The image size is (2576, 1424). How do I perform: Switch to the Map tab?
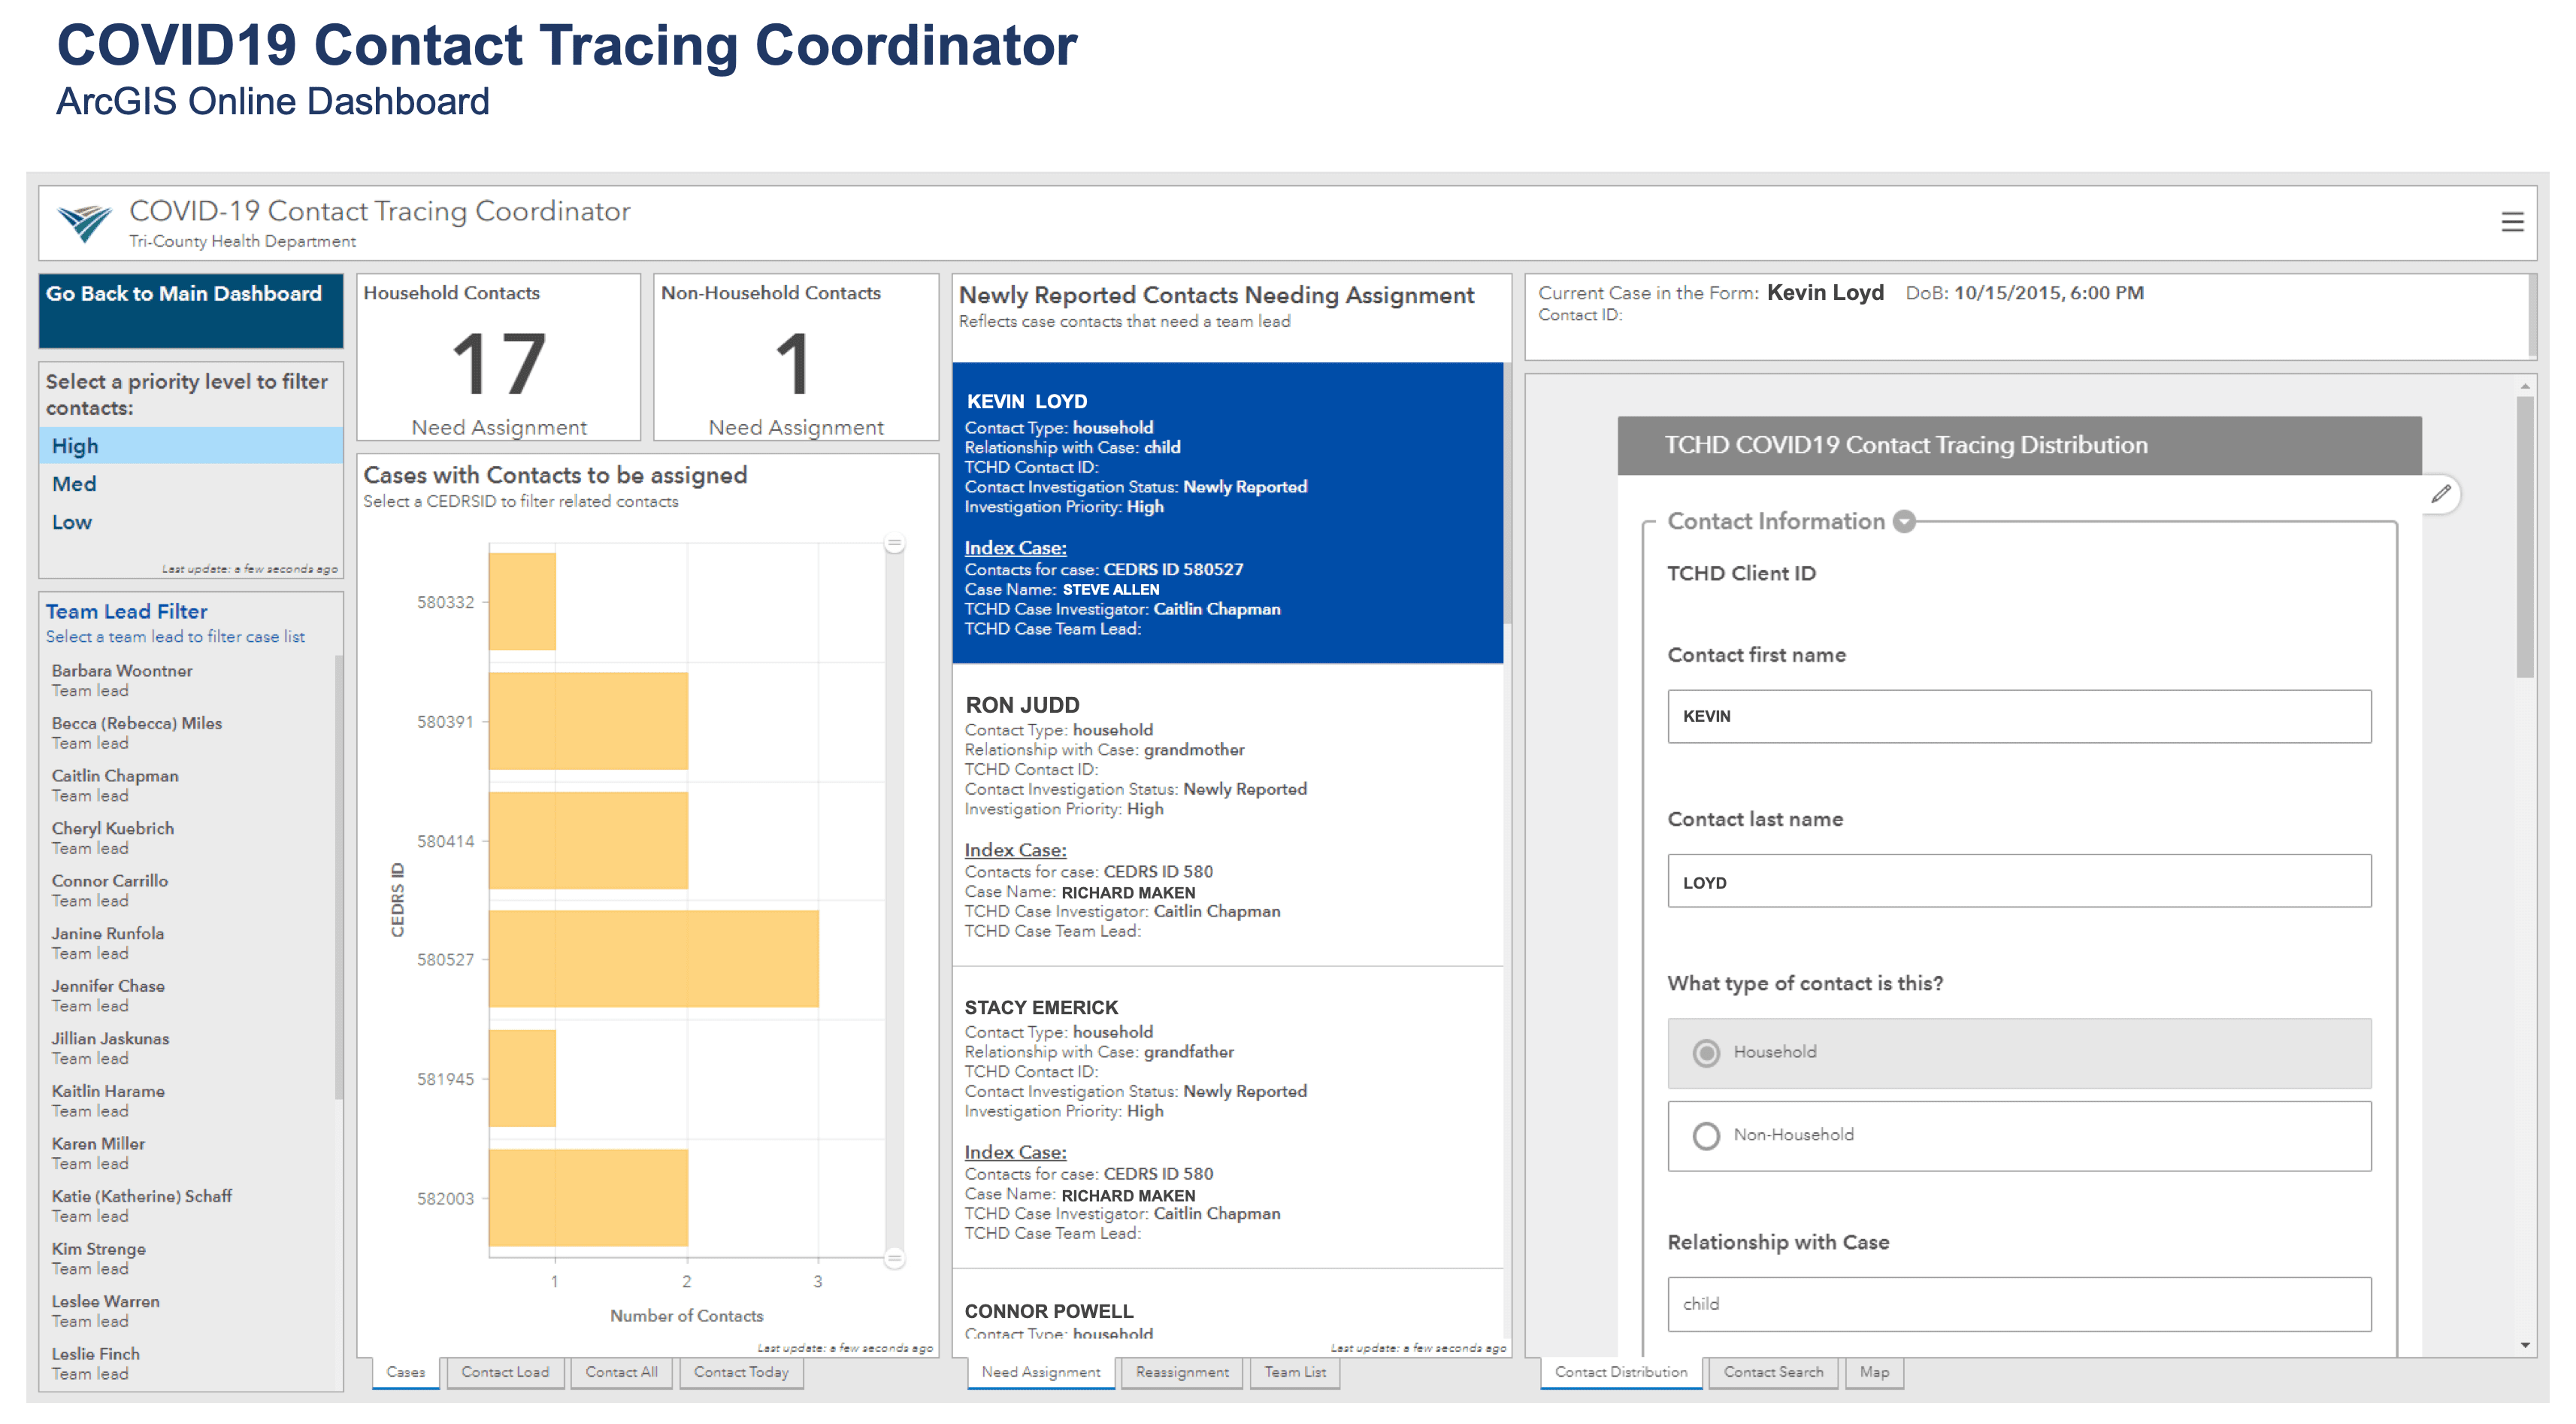click(x=1873, y=1372)
